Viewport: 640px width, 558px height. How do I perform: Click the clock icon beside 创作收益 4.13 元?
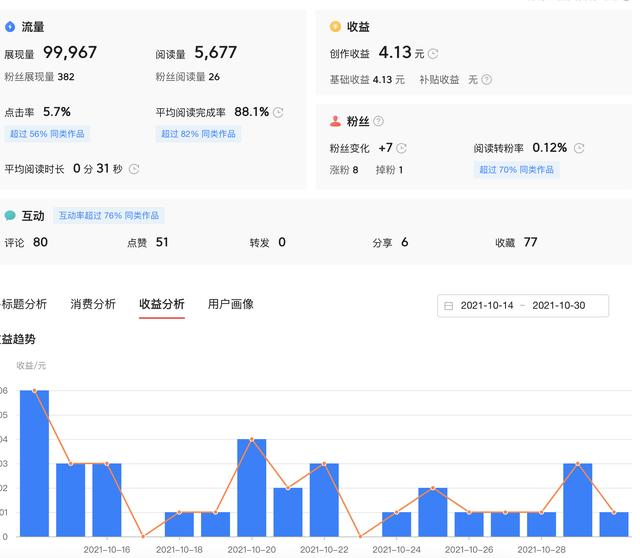point(433,53)
